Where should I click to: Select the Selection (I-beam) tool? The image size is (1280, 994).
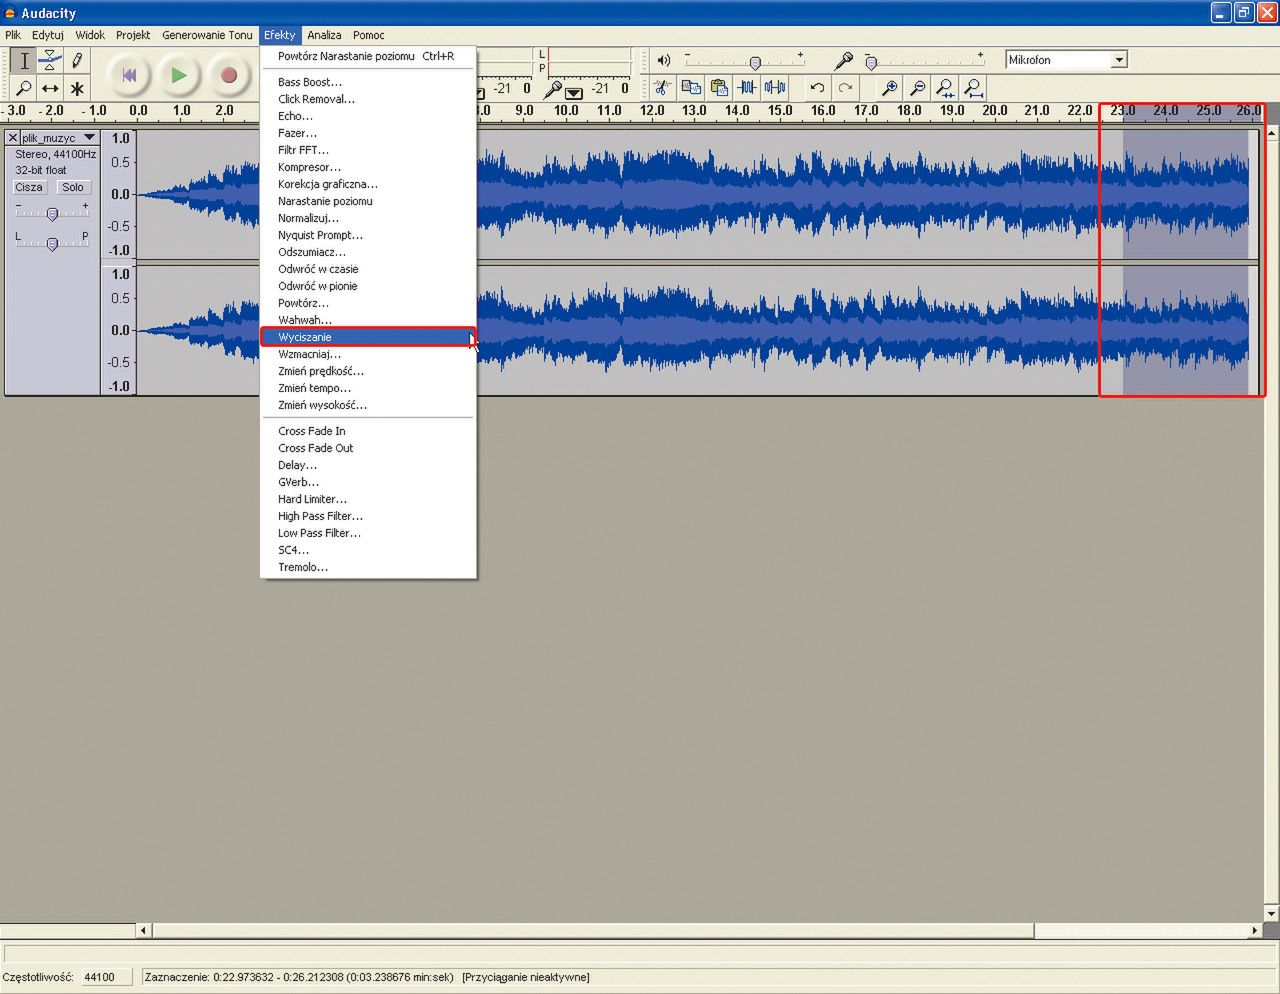tap(24, 61)
